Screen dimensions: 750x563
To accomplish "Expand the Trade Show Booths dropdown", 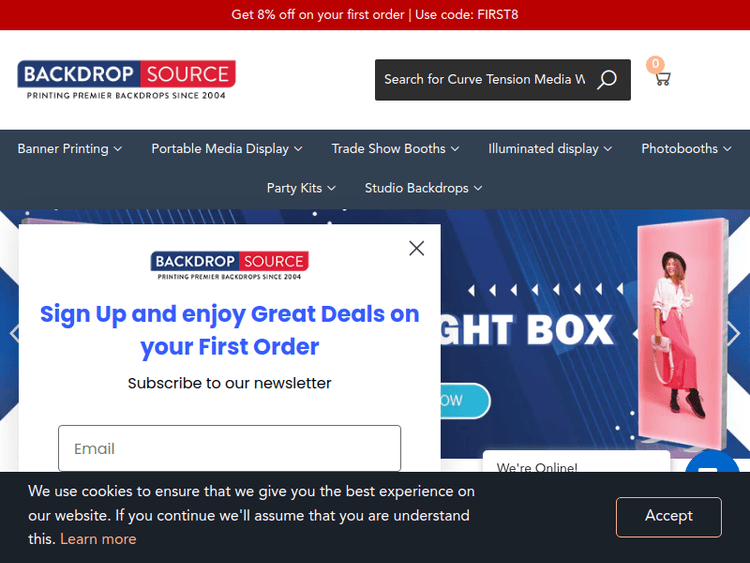I will click(x=395, y=149).
